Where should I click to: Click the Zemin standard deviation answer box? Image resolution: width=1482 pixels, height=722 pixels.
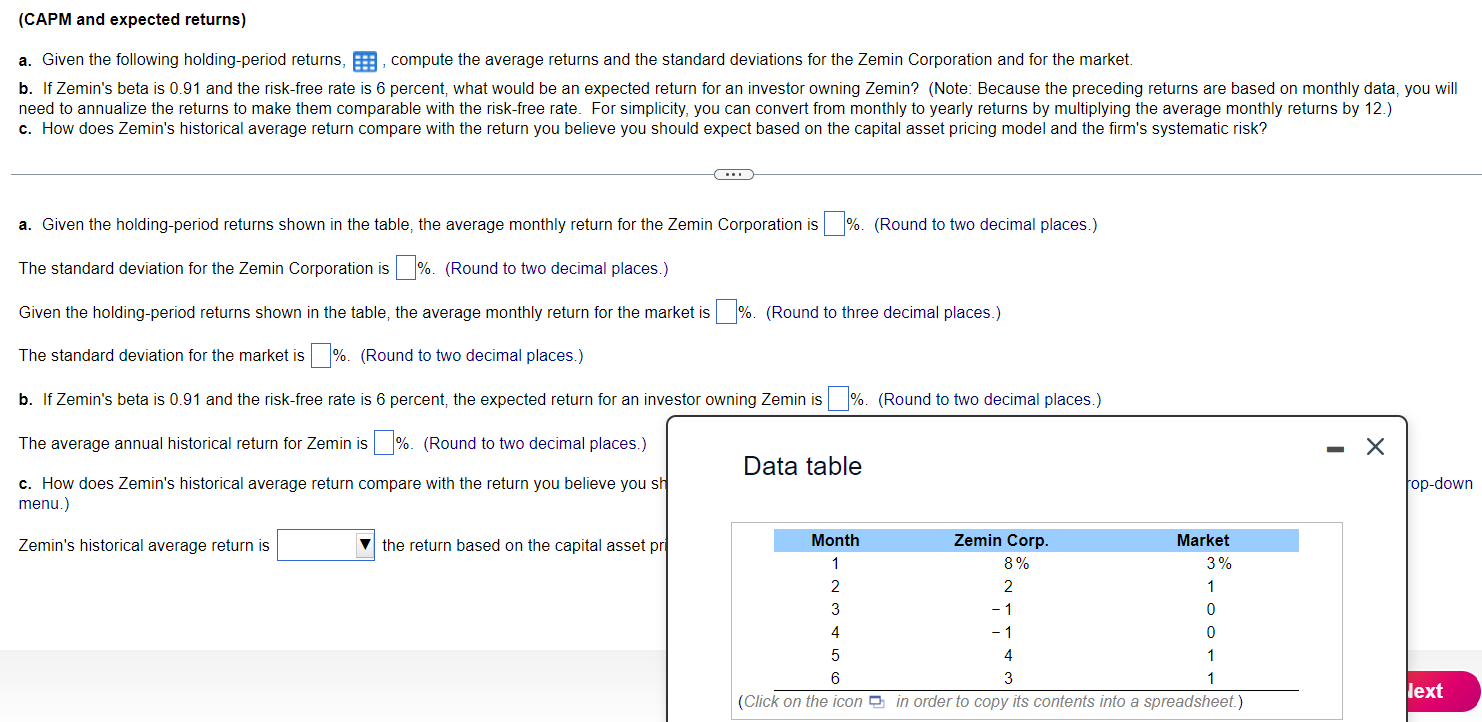click(x=405, y=267)
